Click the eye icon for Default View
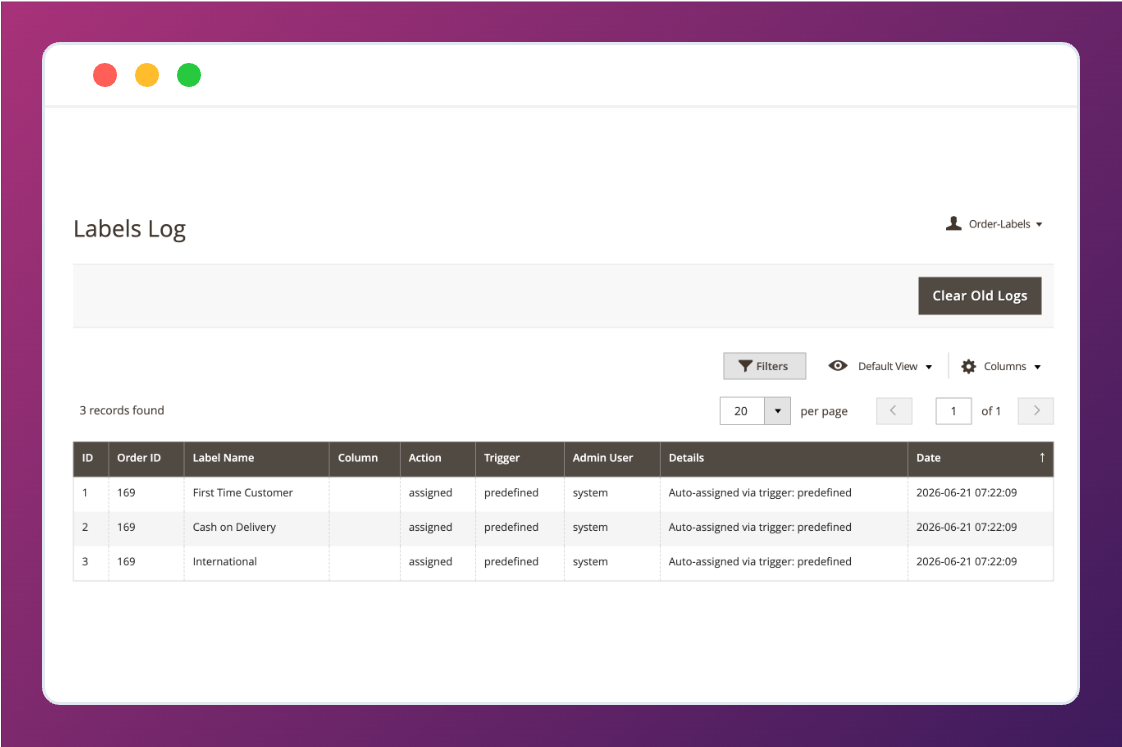 837,366
